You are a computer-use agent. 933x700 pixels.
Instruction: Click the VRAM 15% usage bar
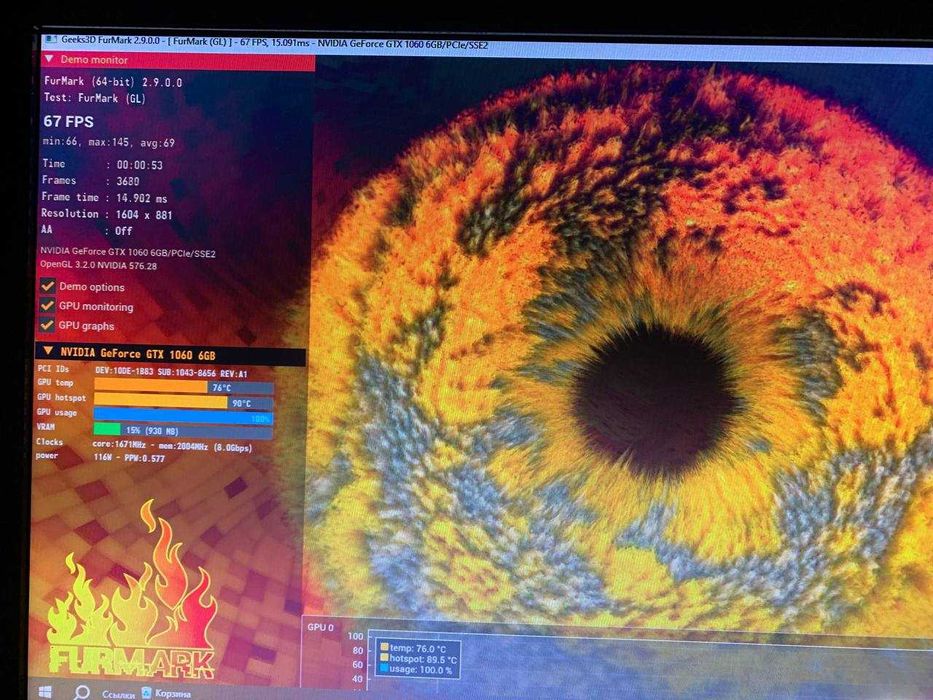(x=183, y=430)
